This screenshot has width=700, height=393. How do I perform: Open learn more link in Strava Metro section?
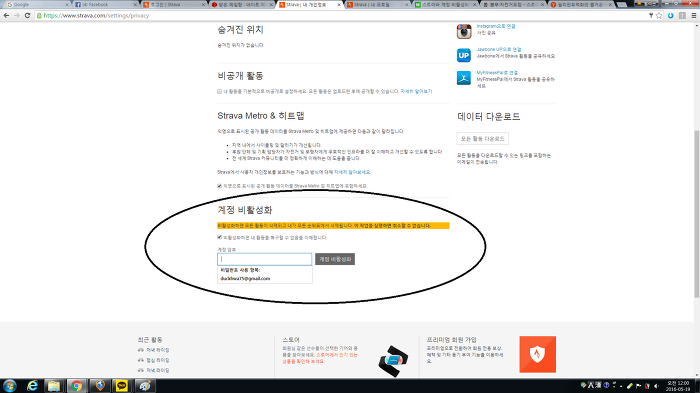tap(352, 172)
